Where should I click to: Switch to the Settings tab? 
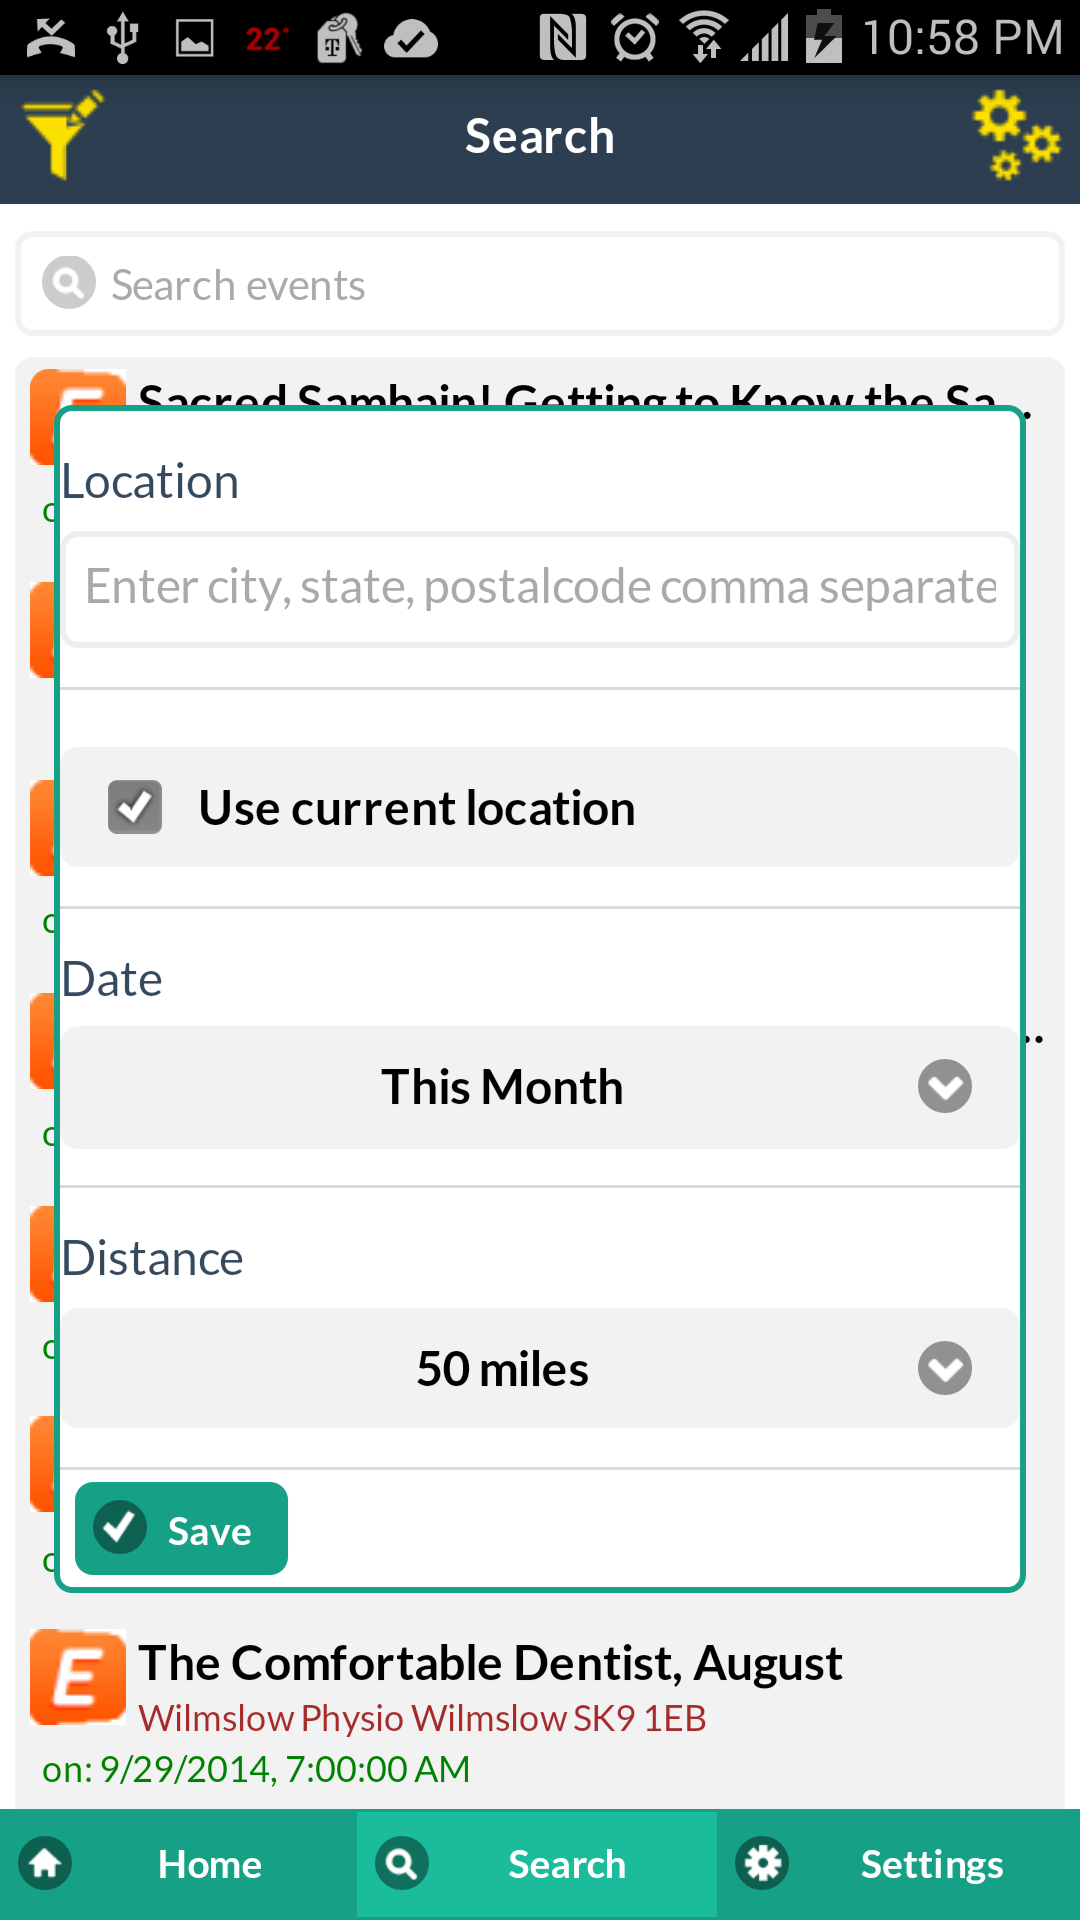pos(898,1864)
